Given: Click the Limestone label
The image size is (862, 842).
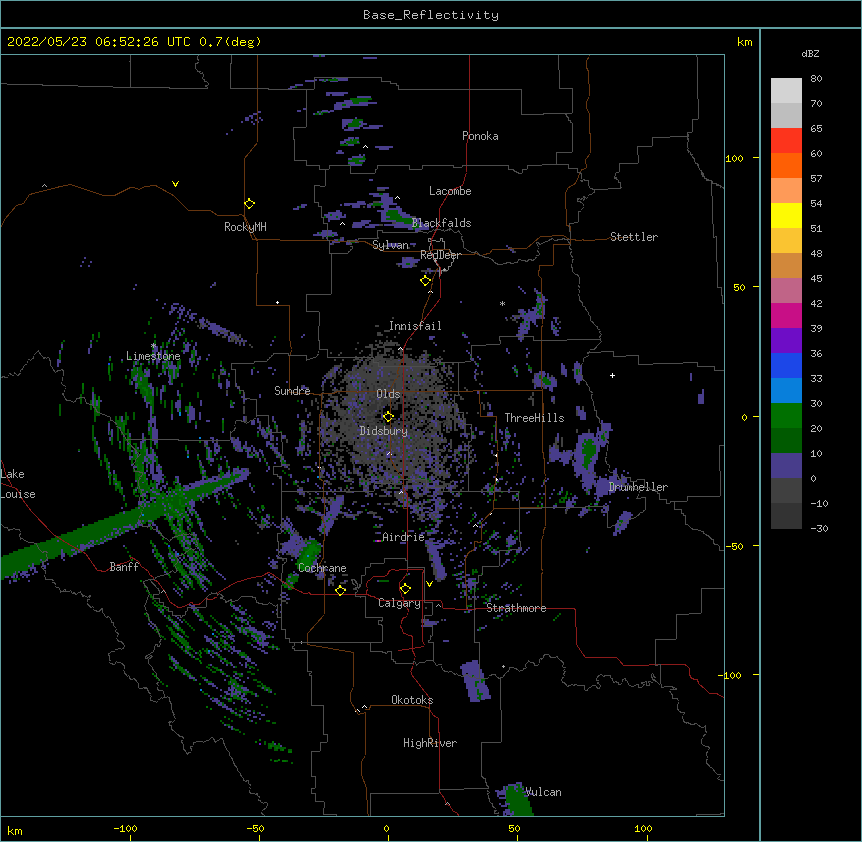Looking at the screenshot, I should (x=153, y=356).
